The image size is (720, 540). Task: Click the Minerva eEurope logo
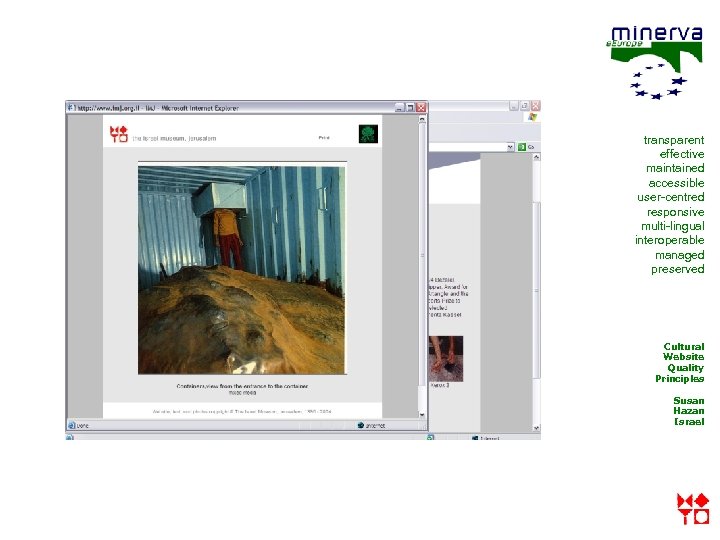pyautogui.click(x=654, y=62)
